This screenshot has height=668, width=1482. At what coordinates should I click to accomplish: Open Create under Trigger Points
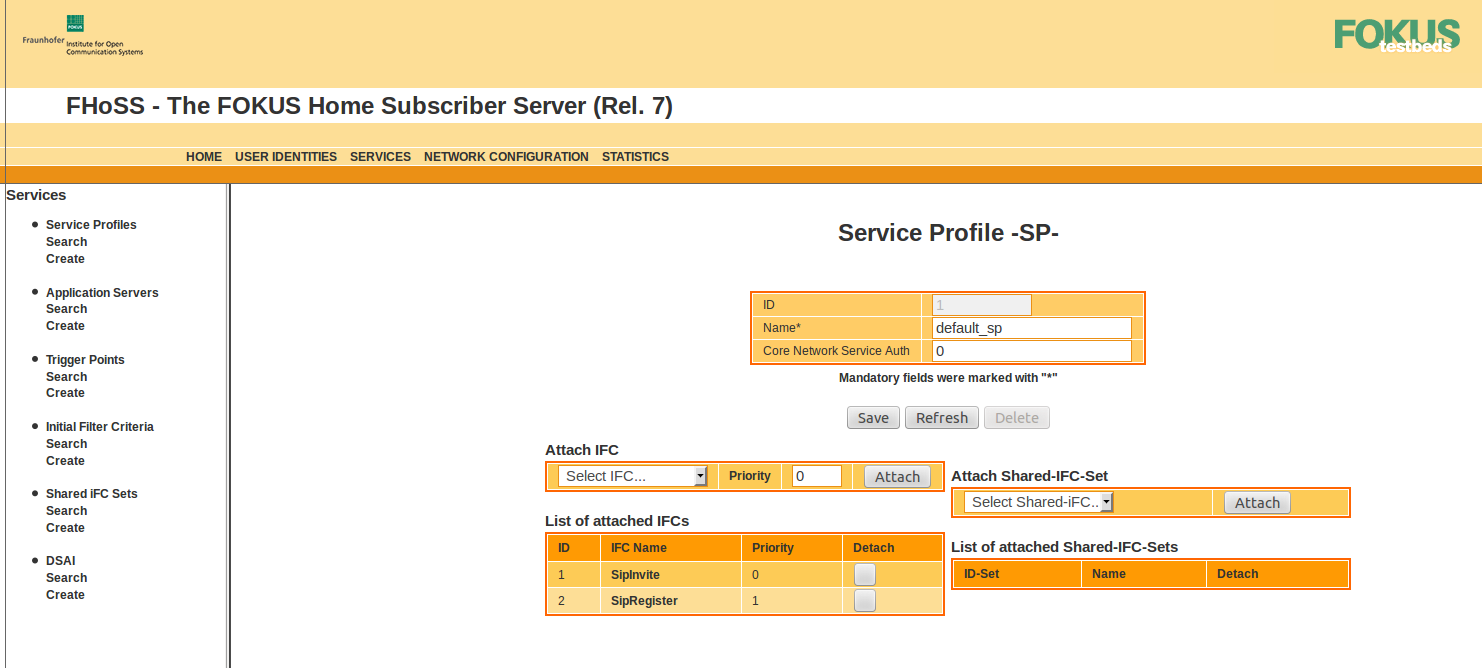pos(65,393)
